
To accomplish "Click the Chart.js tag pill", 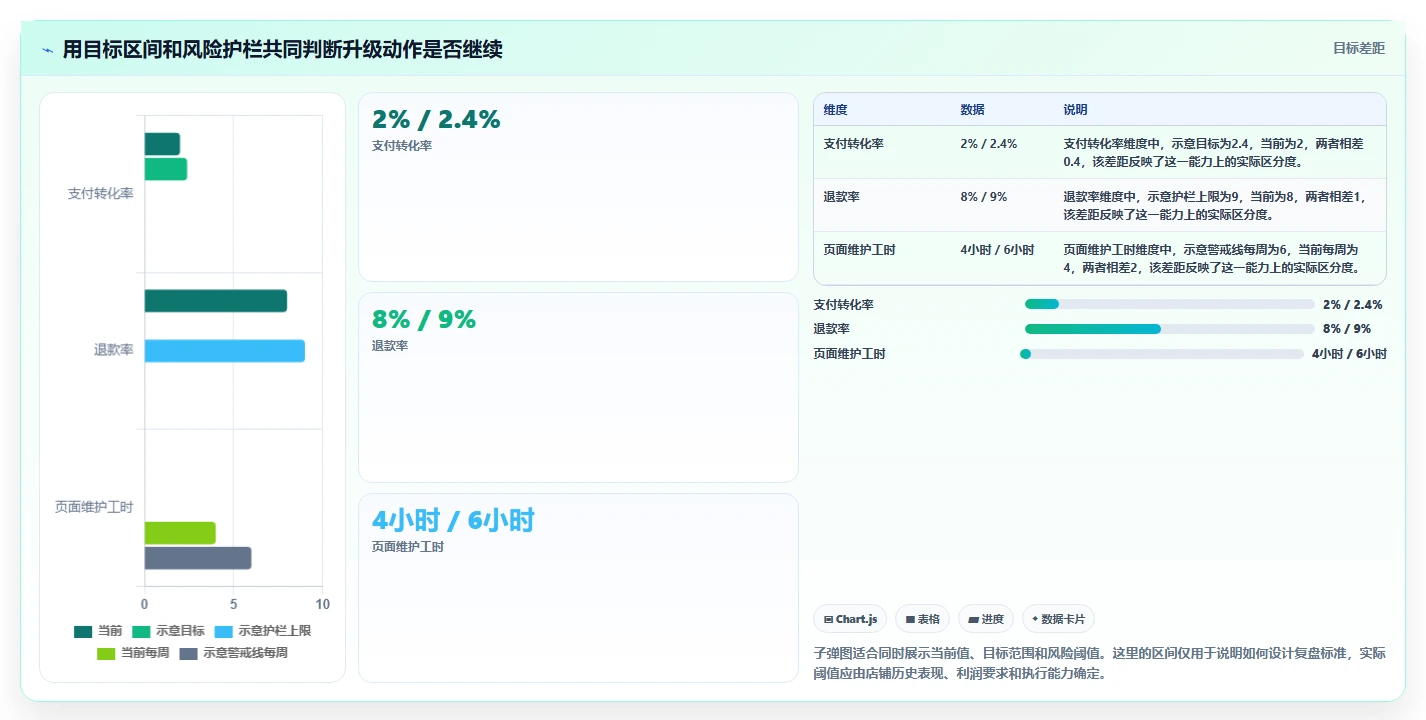I will [x=850, y=619].
